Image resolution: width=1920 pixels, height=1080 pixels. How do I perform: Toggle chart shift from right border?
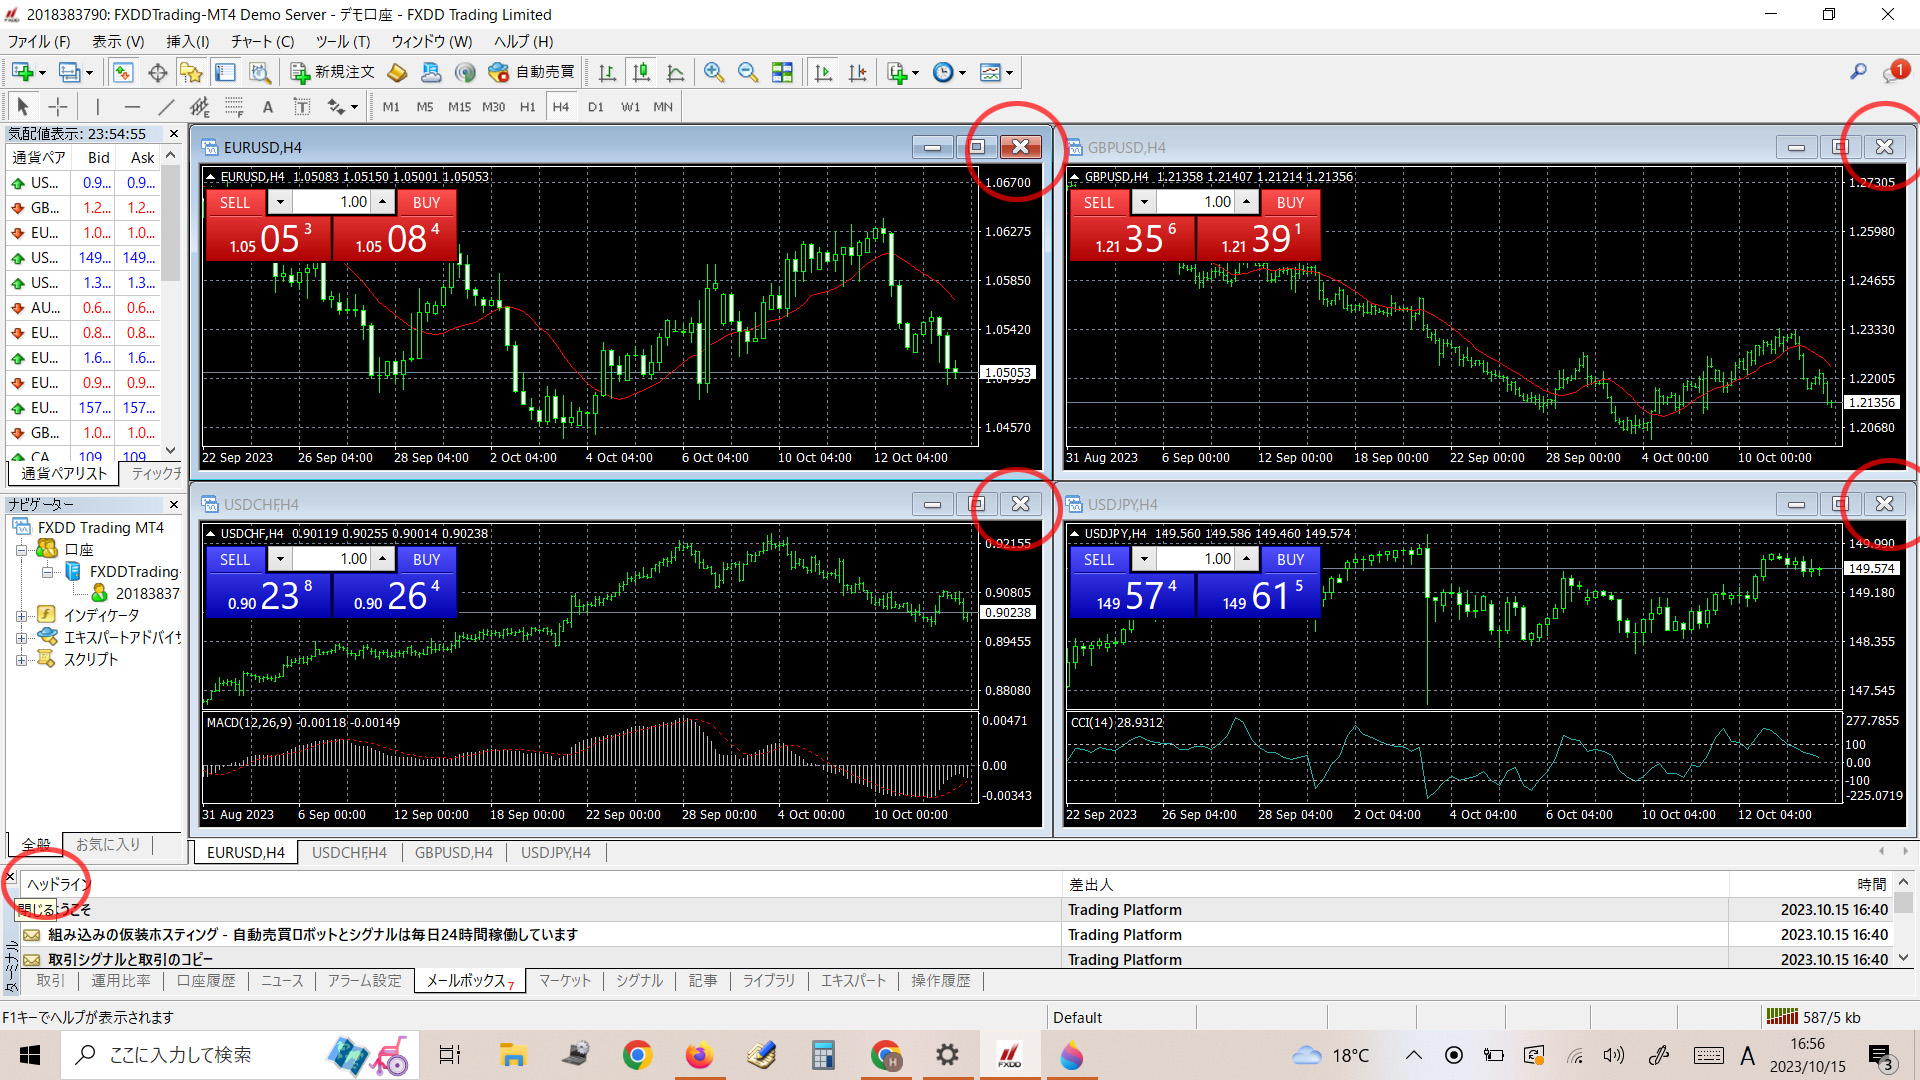click(857, 72)
